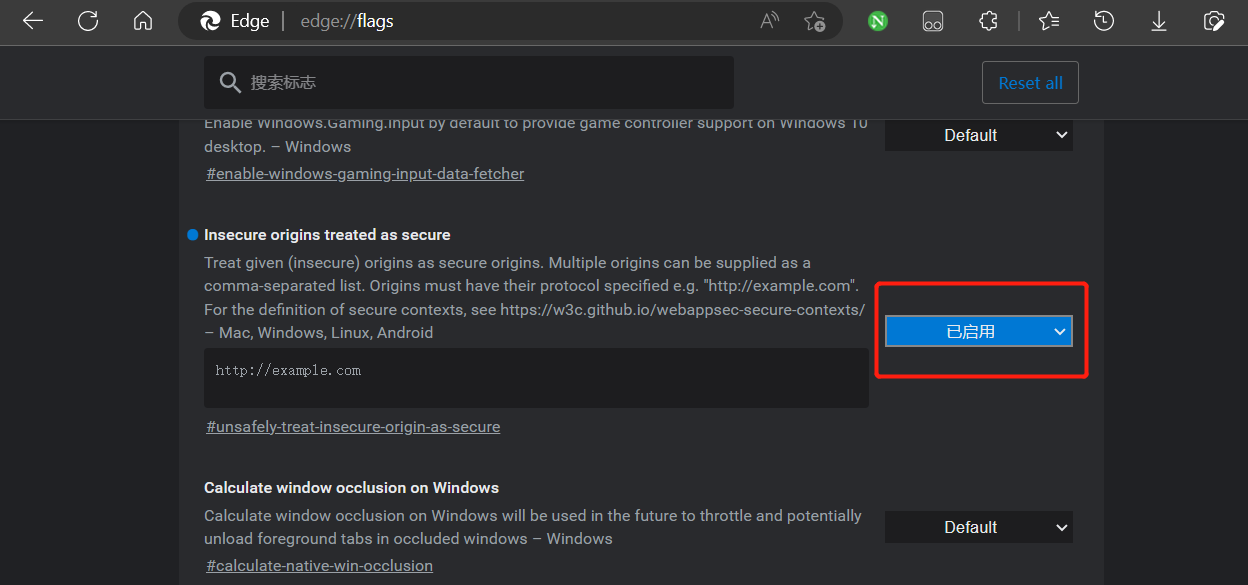Screen dimensions: 1248x585
Task: Go to the Home page icon
Action: coord(143,21)
